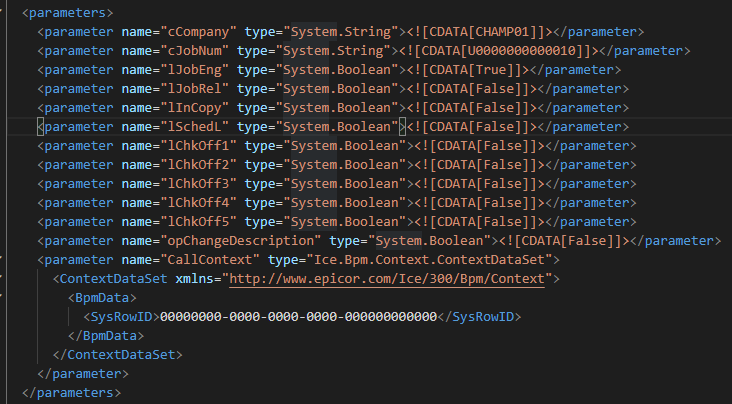This screenshot has width=732, height=404.
Task: Click the U0000000000010 job number value
Action: 522,51
